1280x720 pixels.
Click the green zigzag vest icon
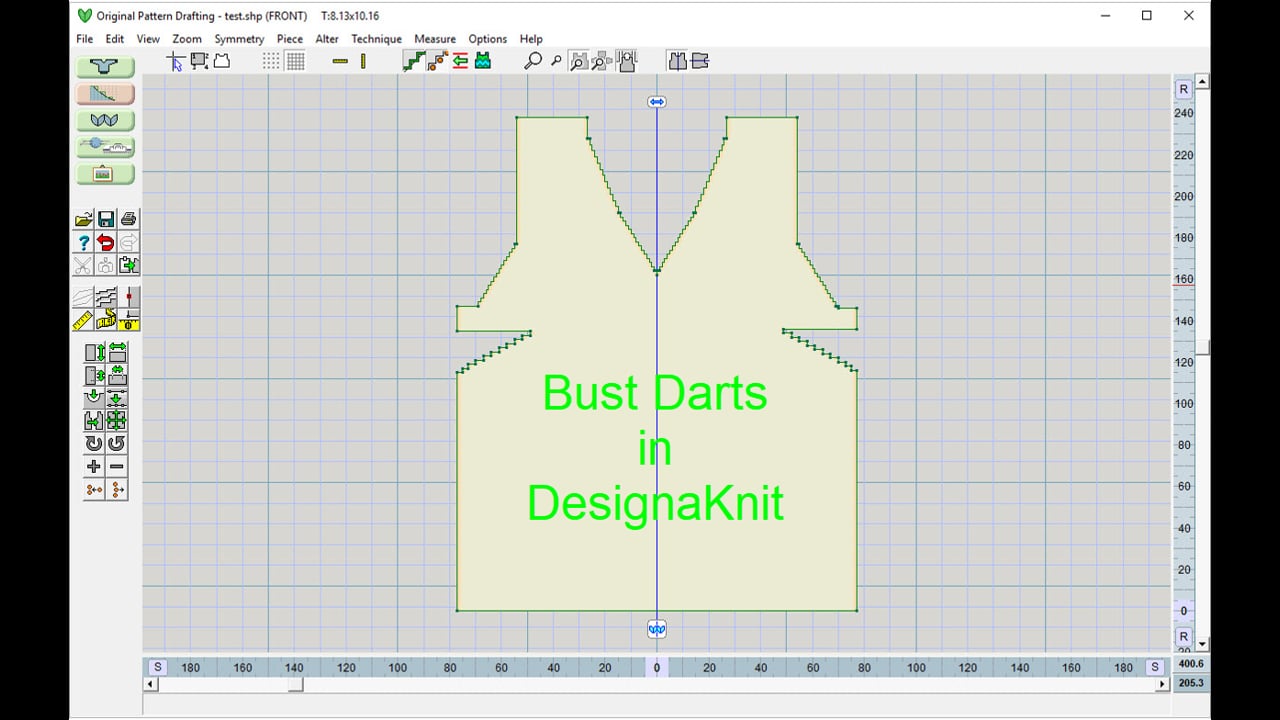click(x=483, y=61)
